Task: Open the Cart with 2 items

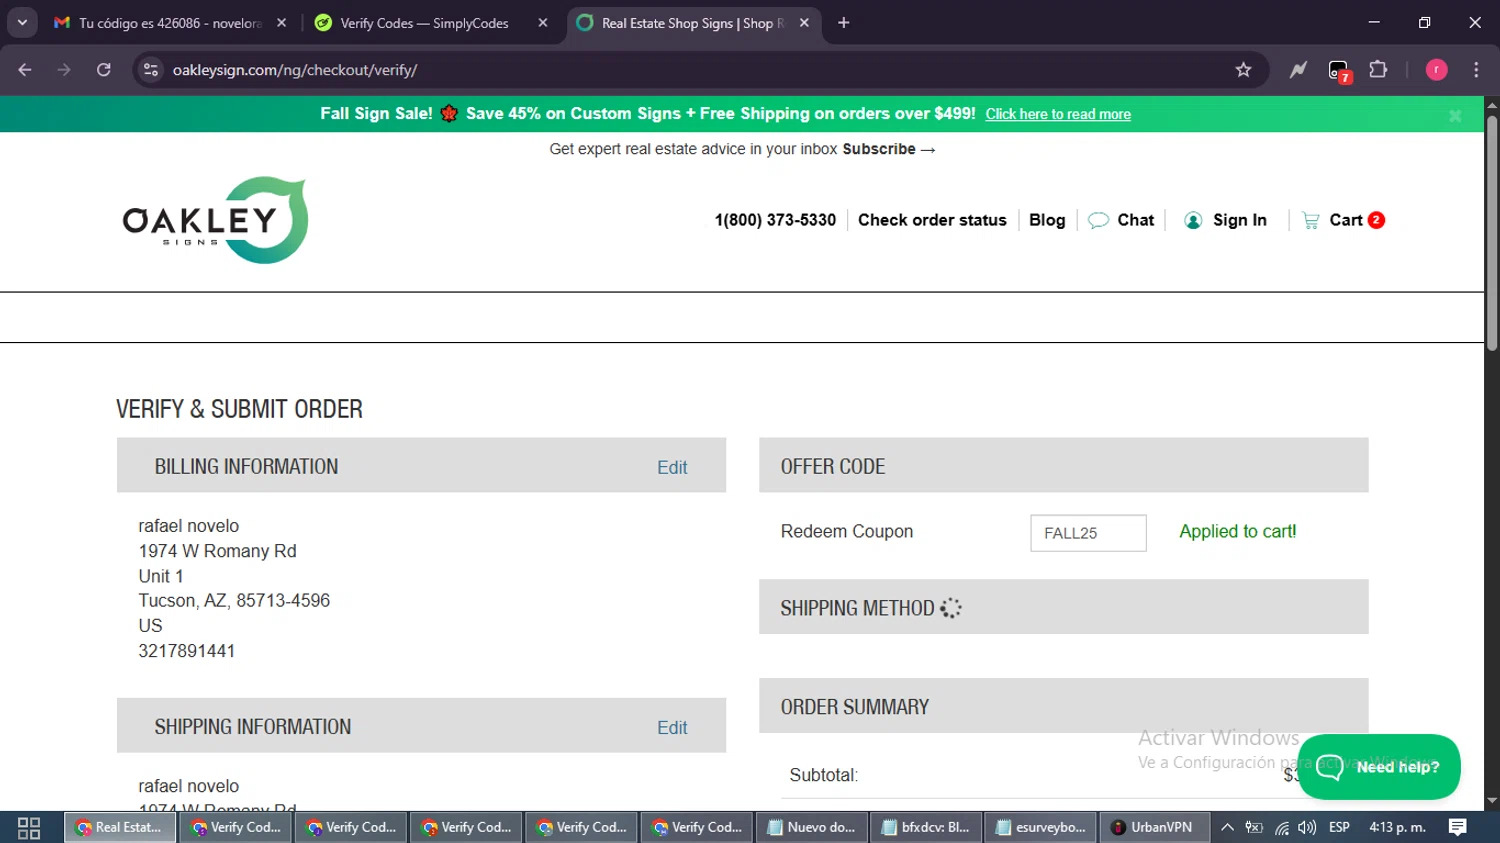Action: [x=1343, y=220]
